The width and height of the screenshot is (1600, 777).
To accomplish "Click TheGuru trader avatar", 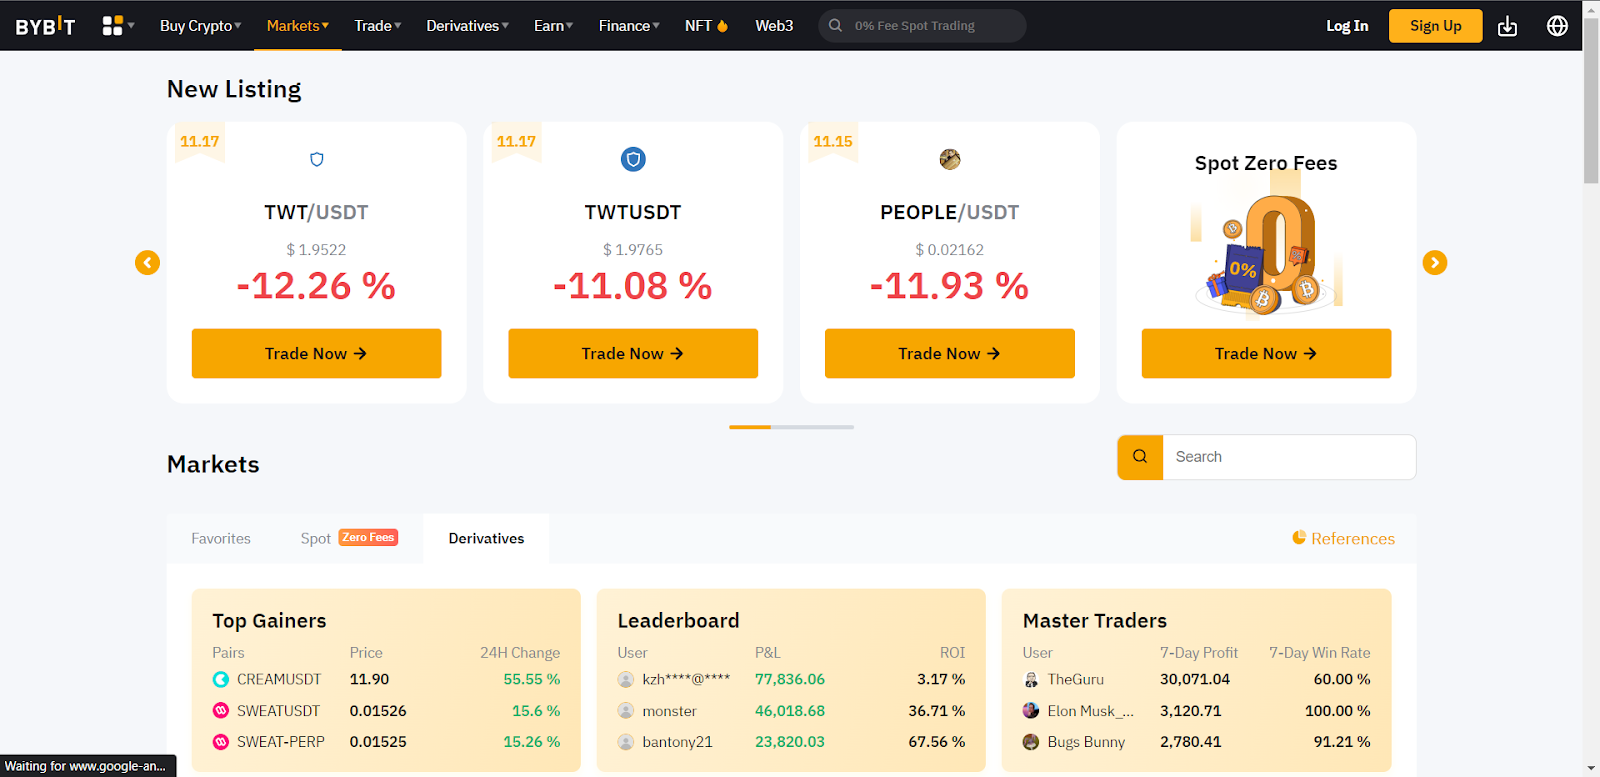I will (1031, 680).
